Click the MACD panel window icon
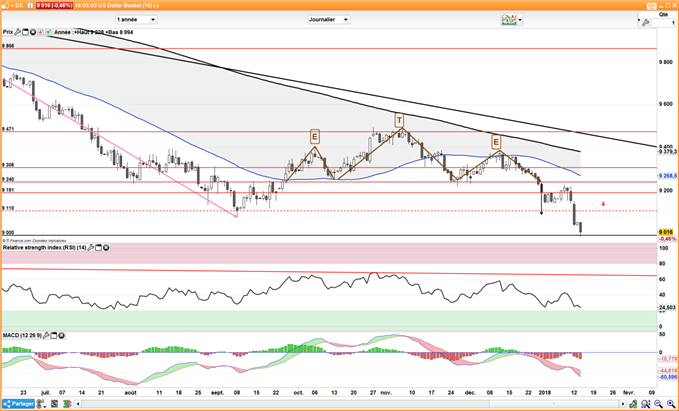Screen dimensions: 679x411 pyautogui.click(x=53, y=336)
